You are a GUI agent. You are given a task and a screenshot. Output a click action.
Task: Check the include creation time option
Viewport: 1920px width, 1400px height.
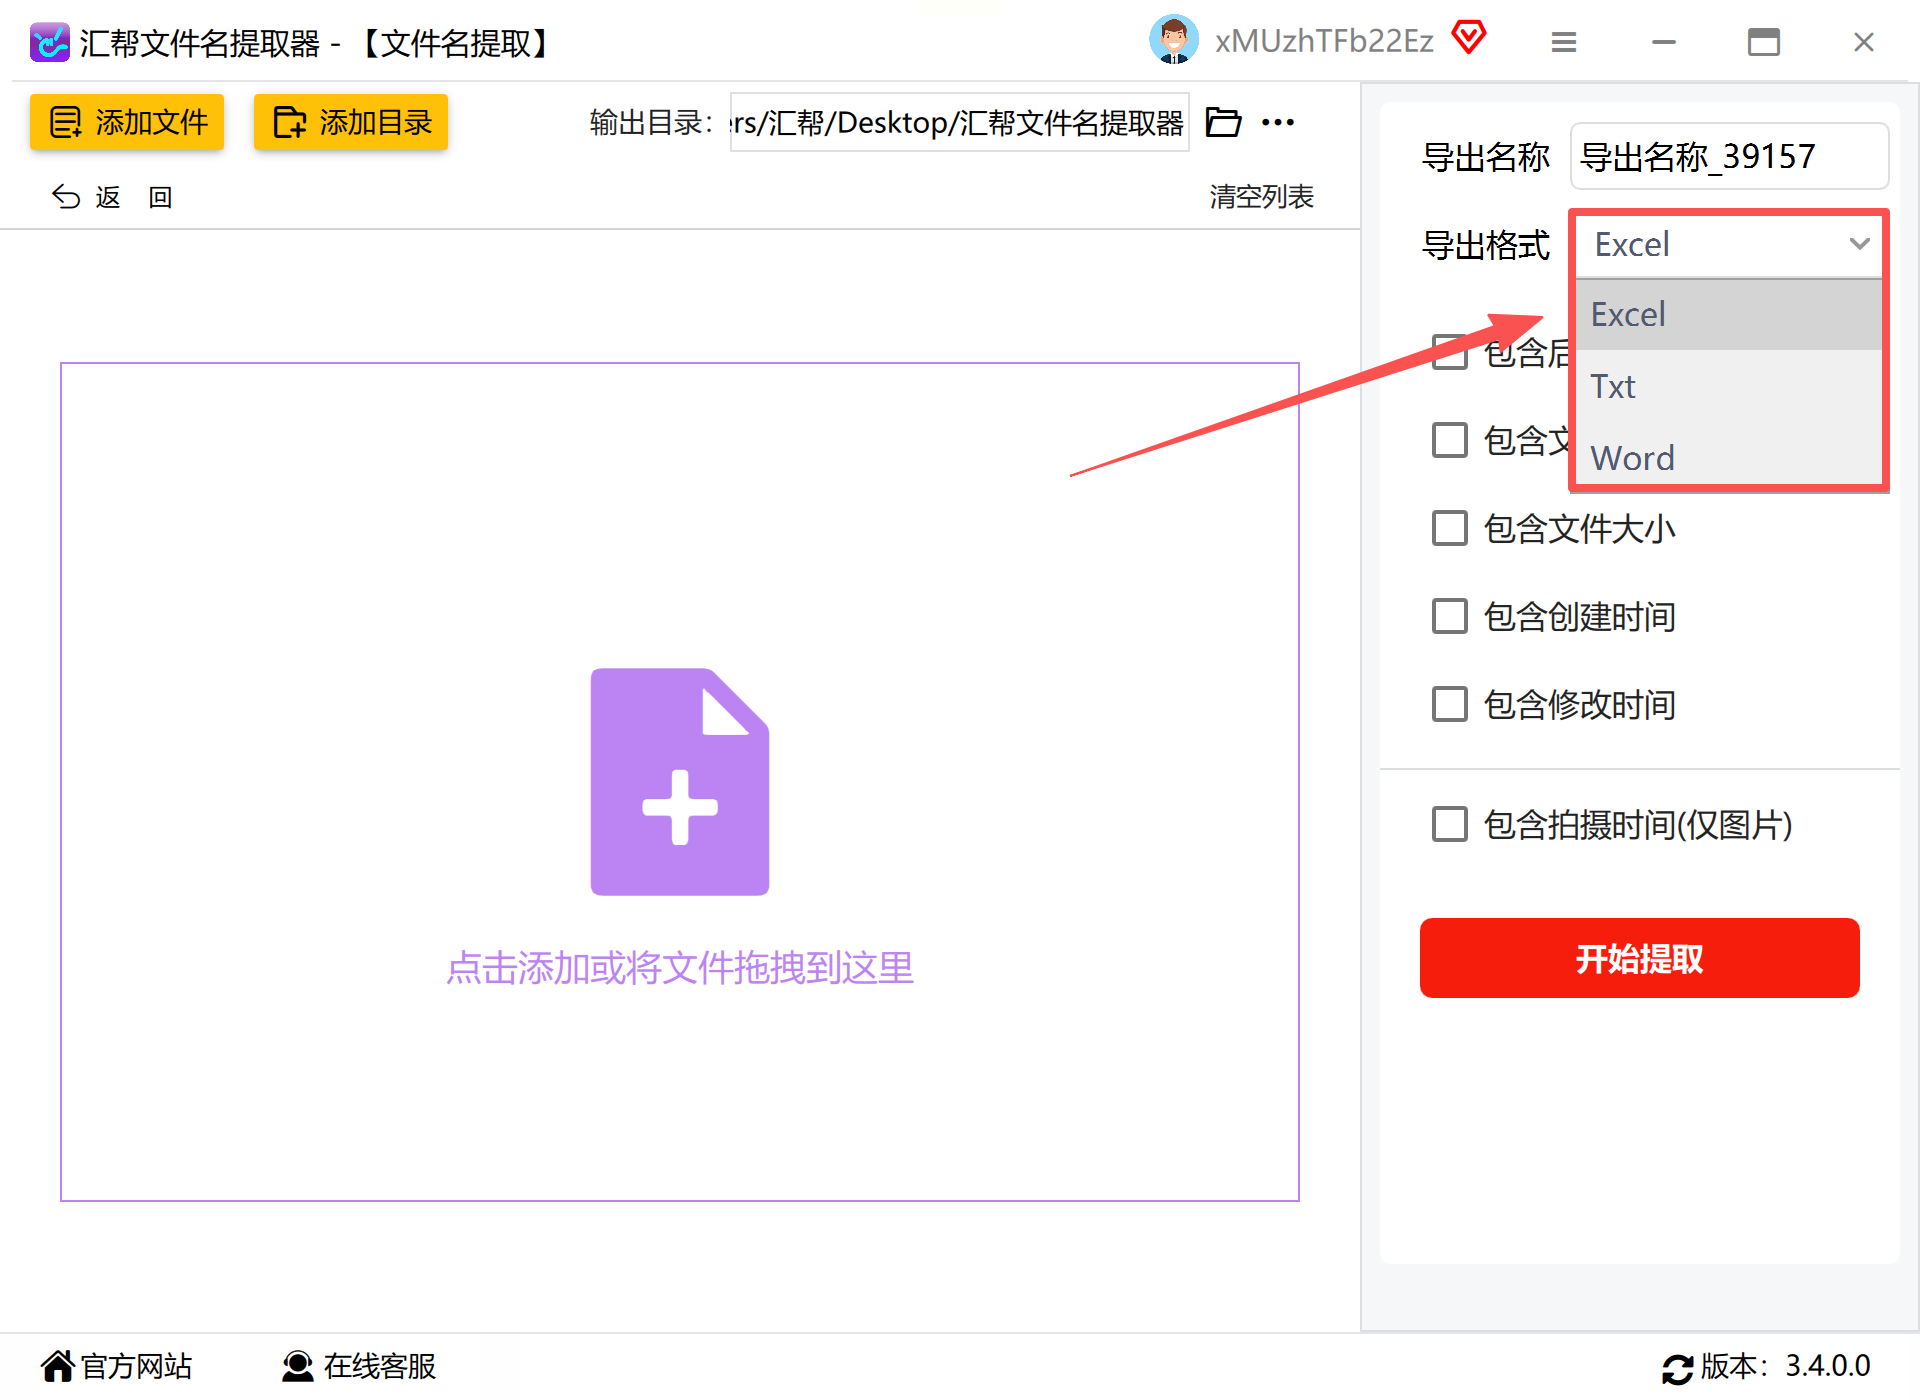(x=1449, y=616)
